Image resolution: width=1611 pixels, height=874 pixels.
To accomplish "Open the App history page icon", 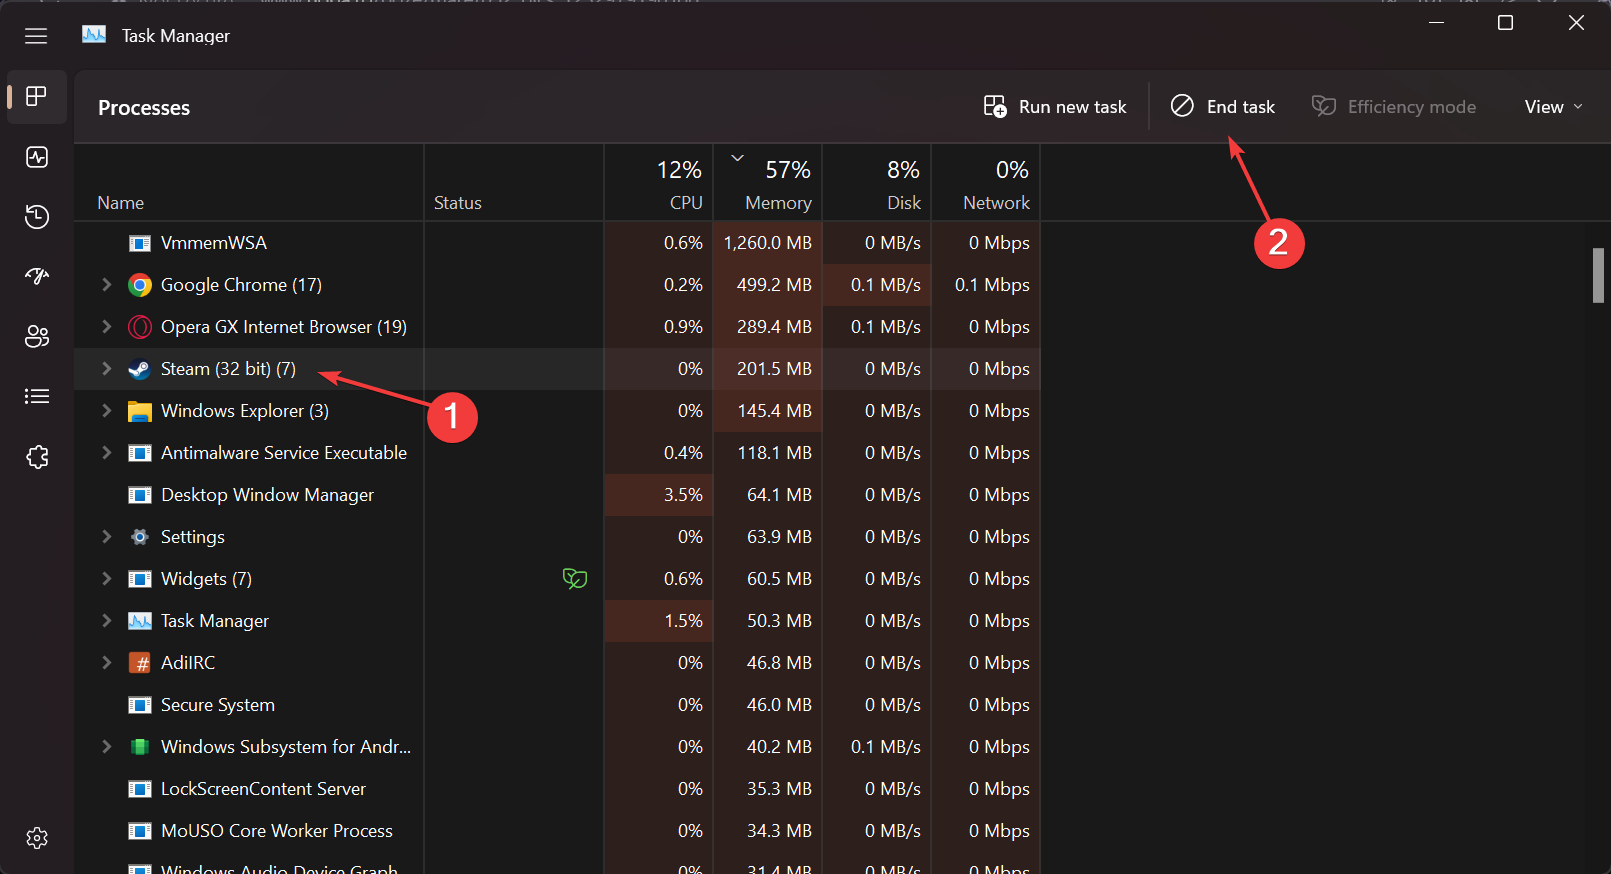I will tap(37, 217).
